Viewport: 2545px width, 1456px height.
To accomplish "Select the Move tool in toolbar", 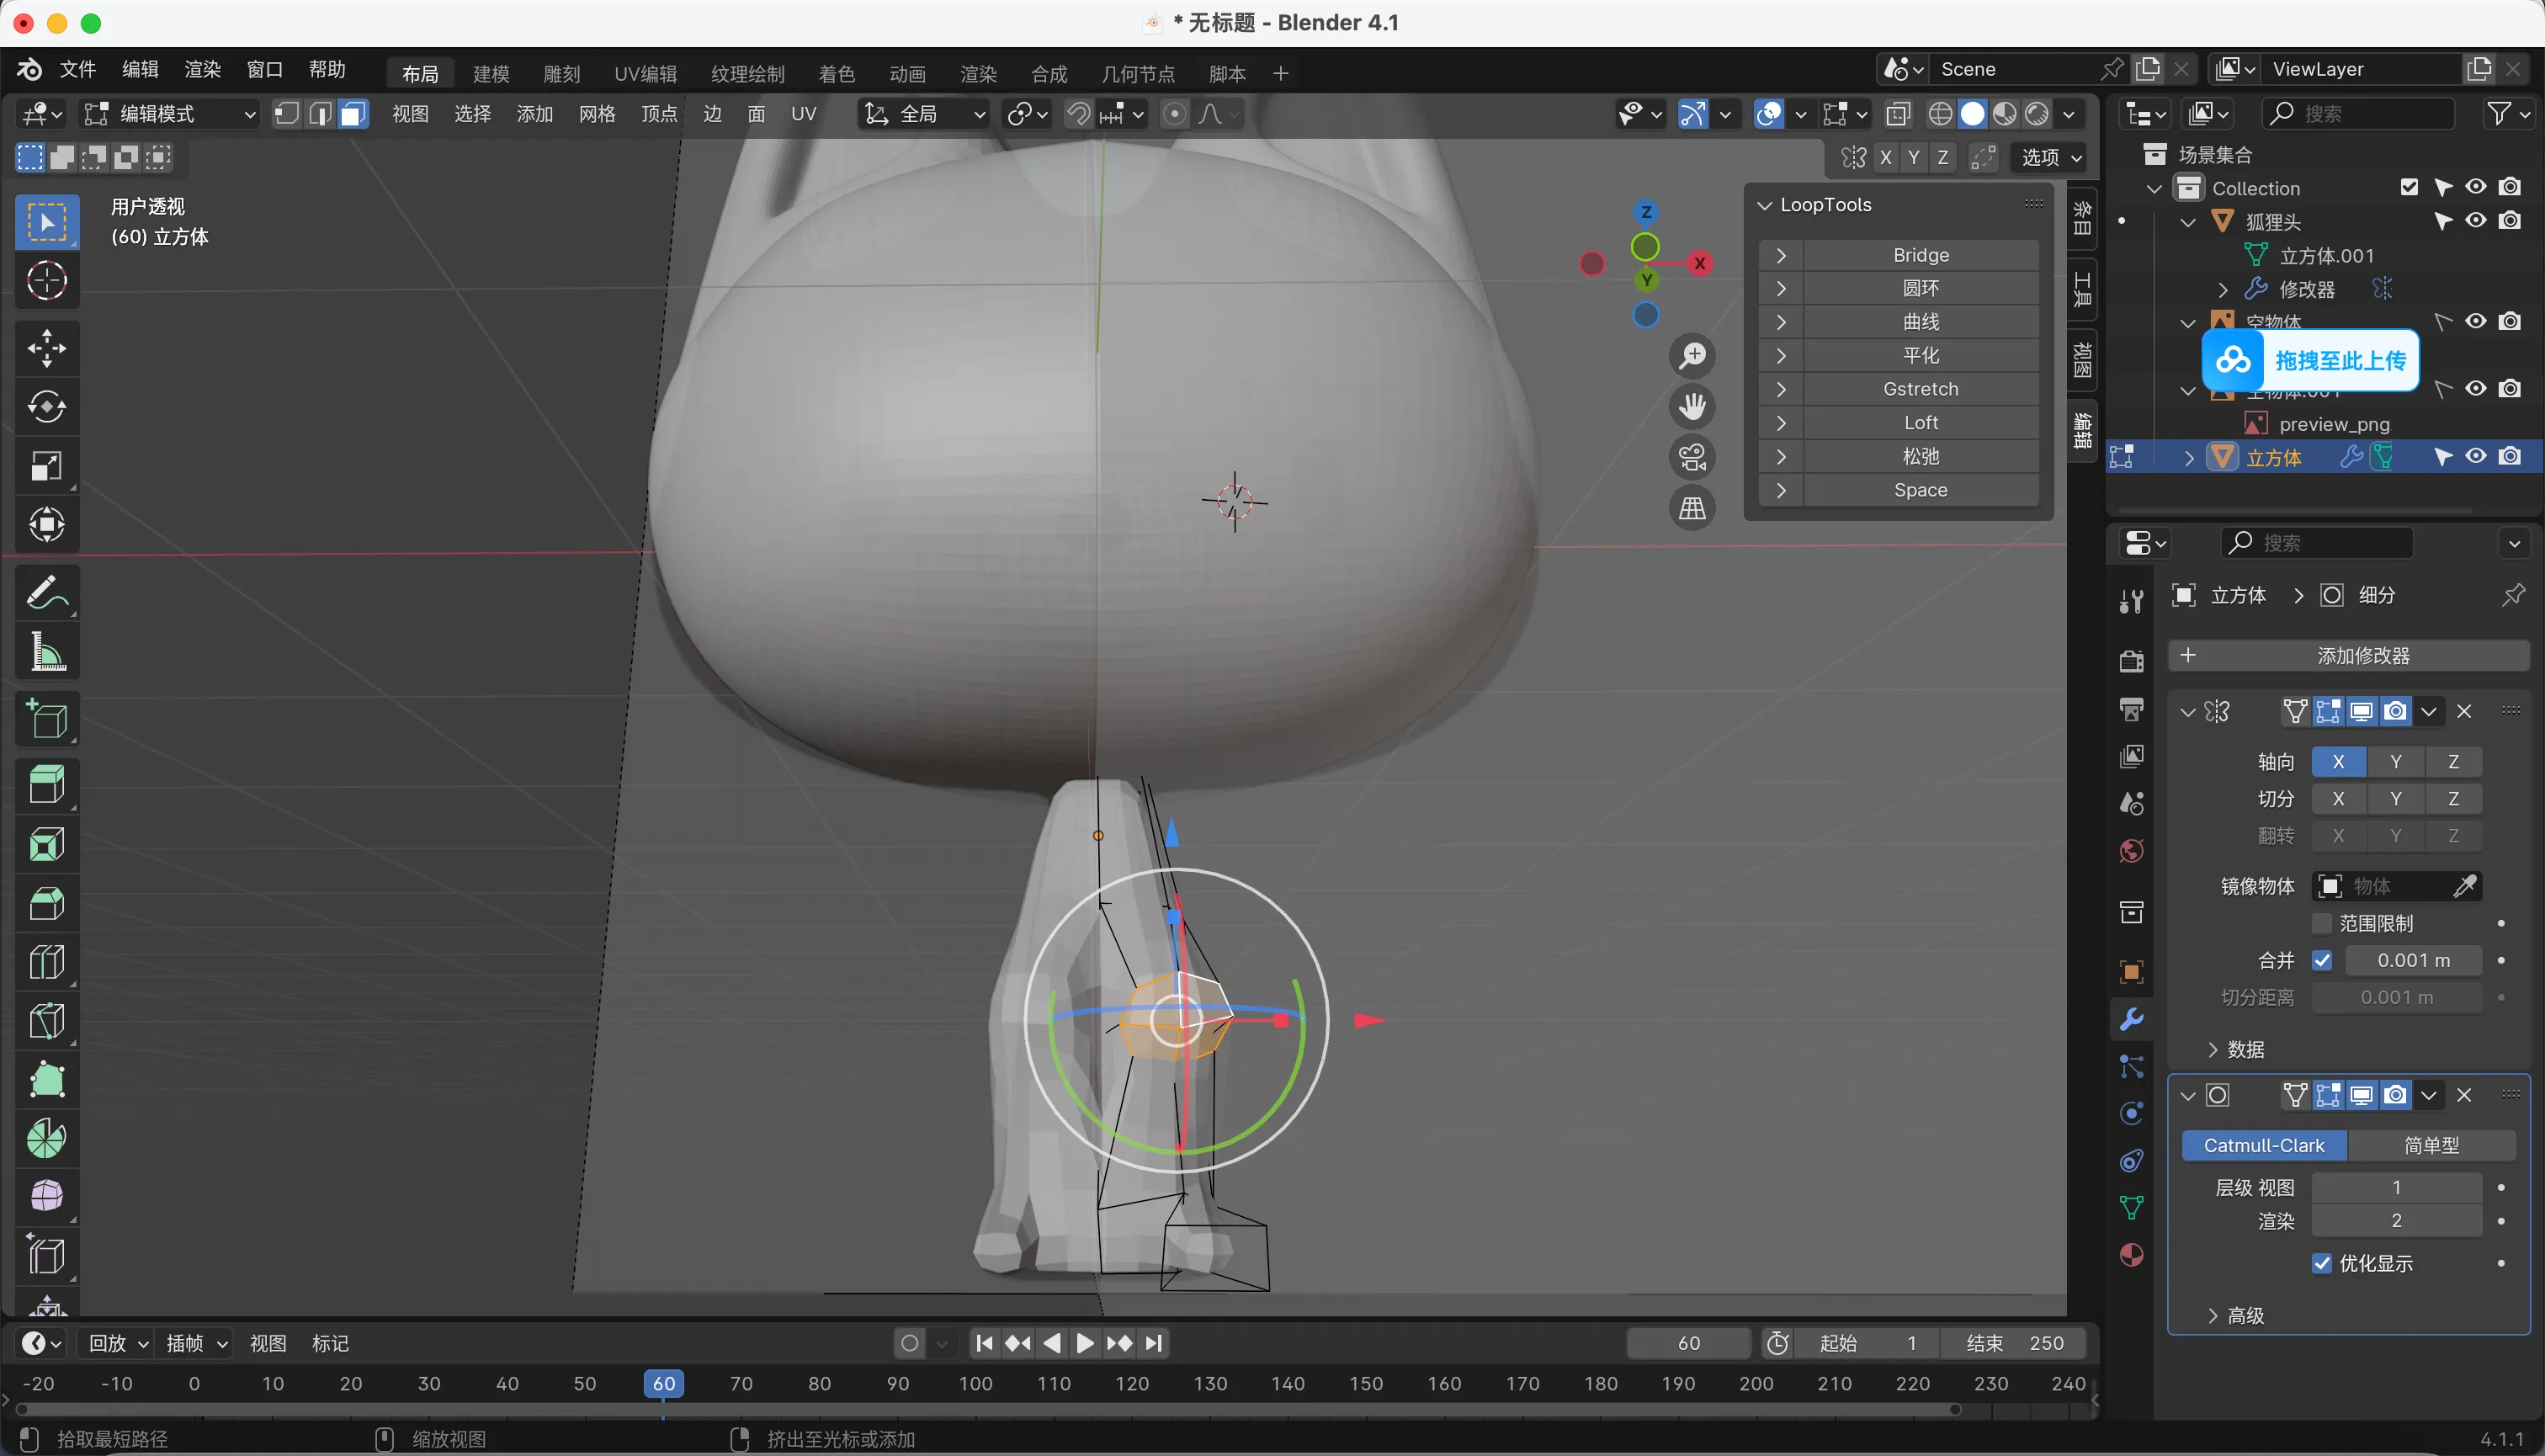I will 46,348.
